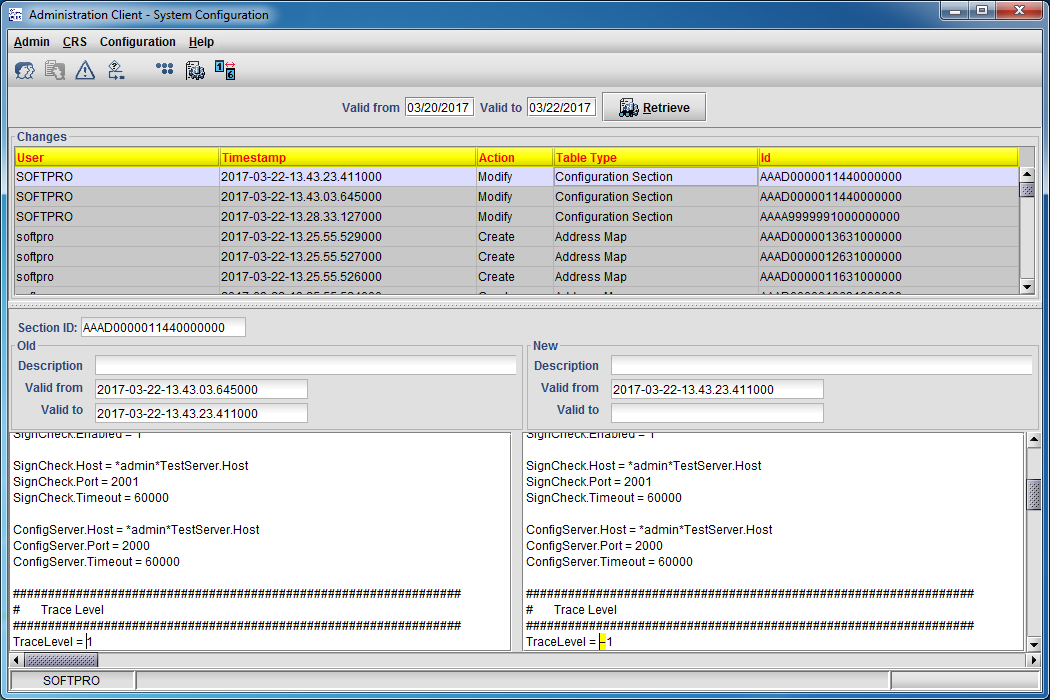Image resolution: width=1050 pixels, height=700 pixels.
Task: Click the documents copy toolbar icon
Action: point(55,70)
